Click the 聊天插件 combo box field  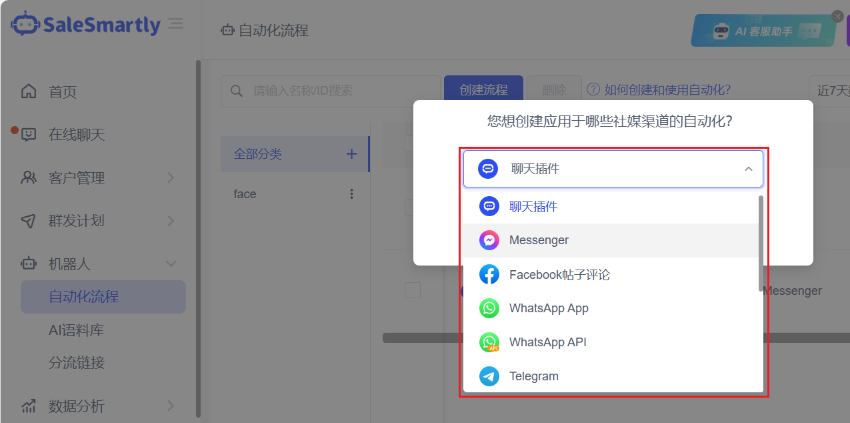click(x=613, y=169)
